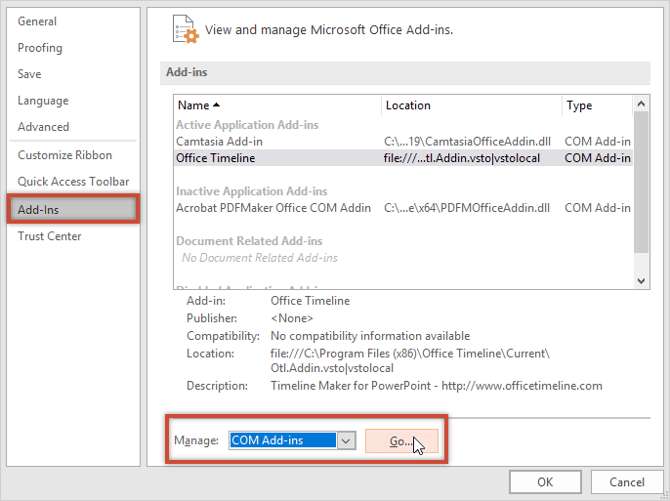Viewport: 670px width, 501px height.
Task: Go to the Save options category
Action: click(29, 74)
